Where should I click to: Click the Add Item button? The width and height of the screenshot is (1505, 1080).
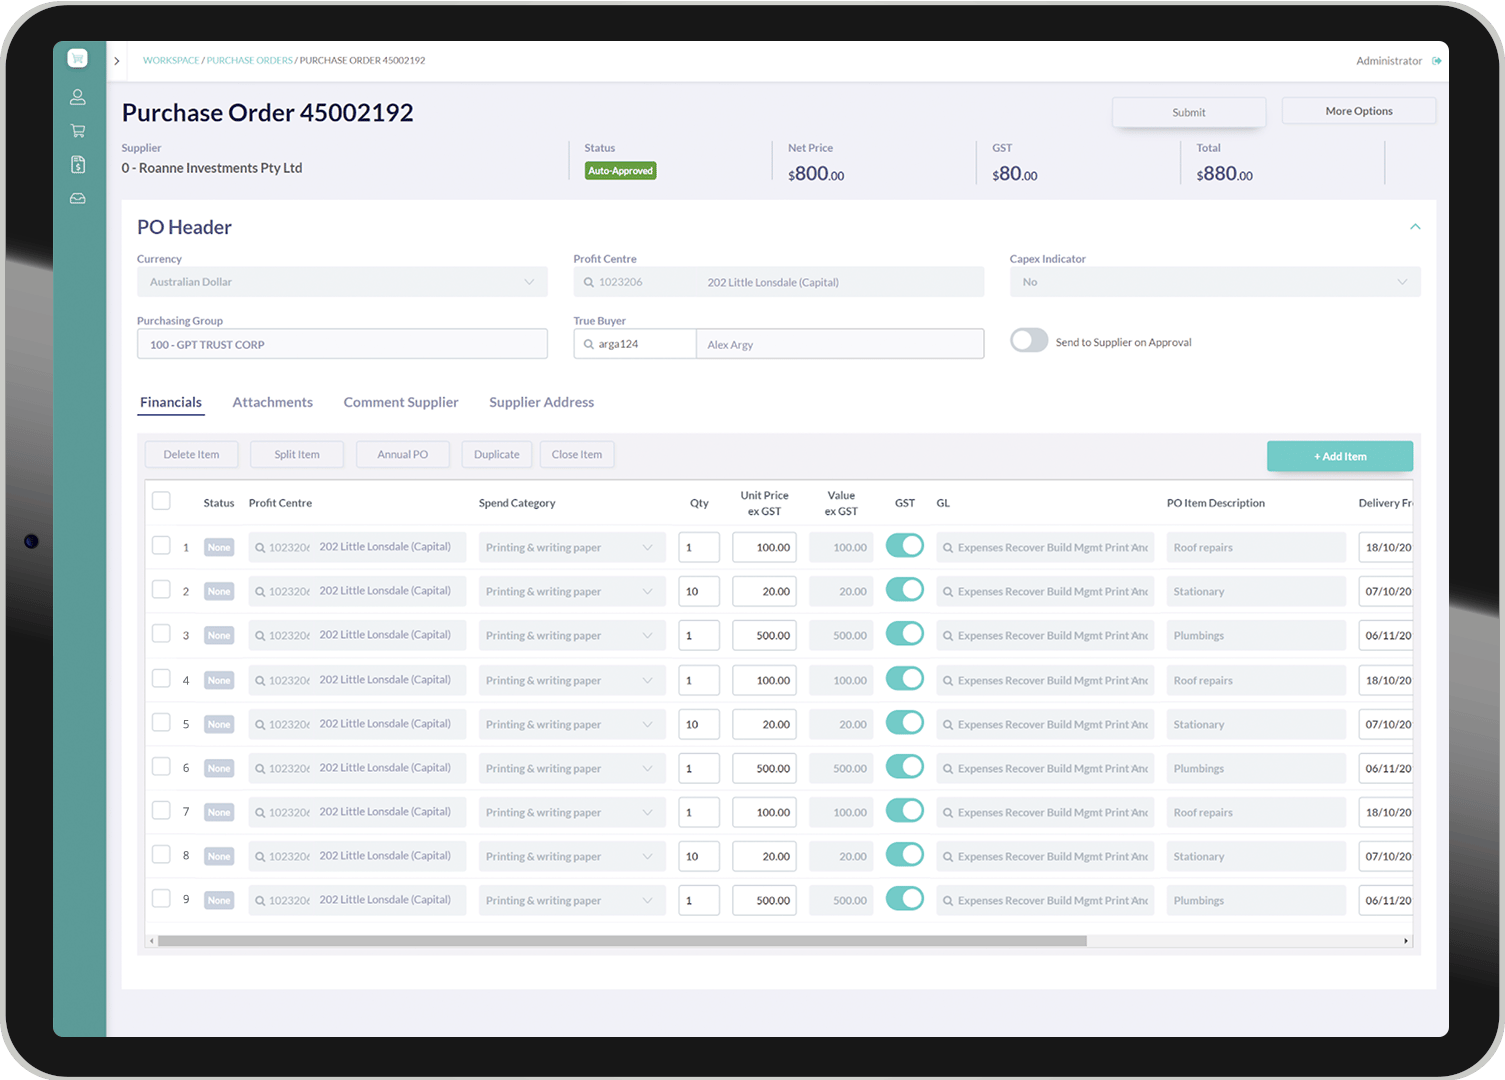1340,456
